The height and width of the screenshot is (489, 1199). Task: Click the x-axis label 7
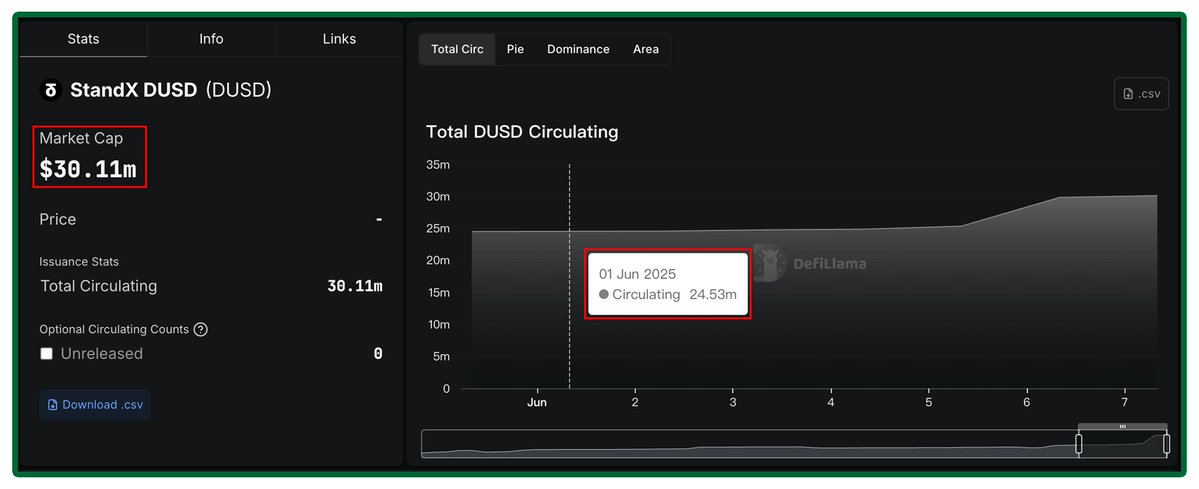coord(1124,403)
